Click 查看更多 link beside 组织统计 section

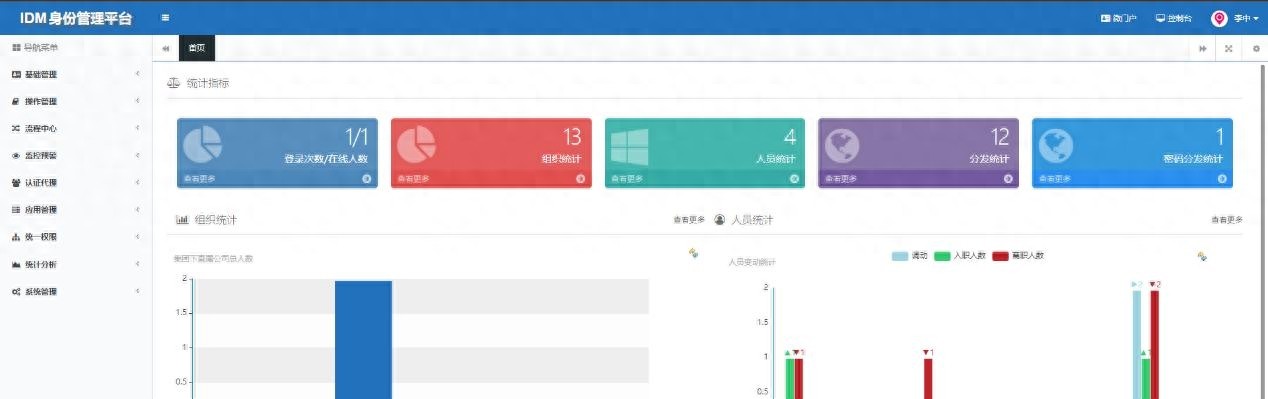pyautogui.click(x=688, y=219)
